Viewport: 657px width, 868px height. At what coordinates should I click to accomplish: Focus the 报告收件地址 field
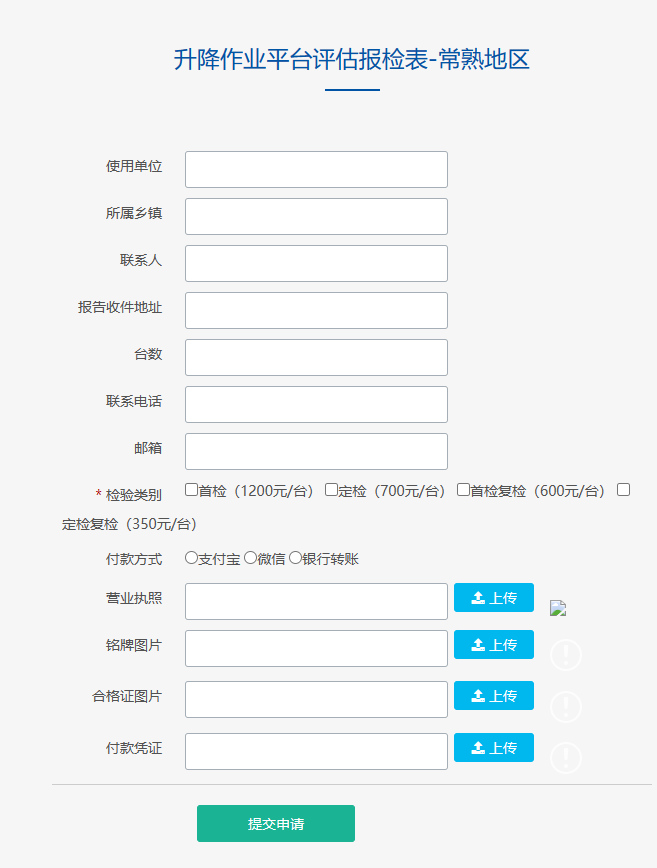[316, 310]
